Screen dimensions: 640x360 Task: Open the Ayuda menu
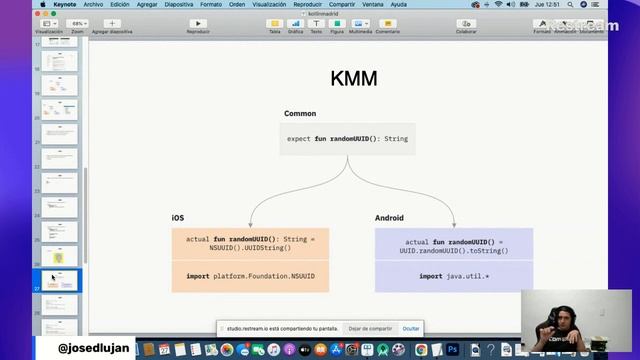click(x=398, y=4)
